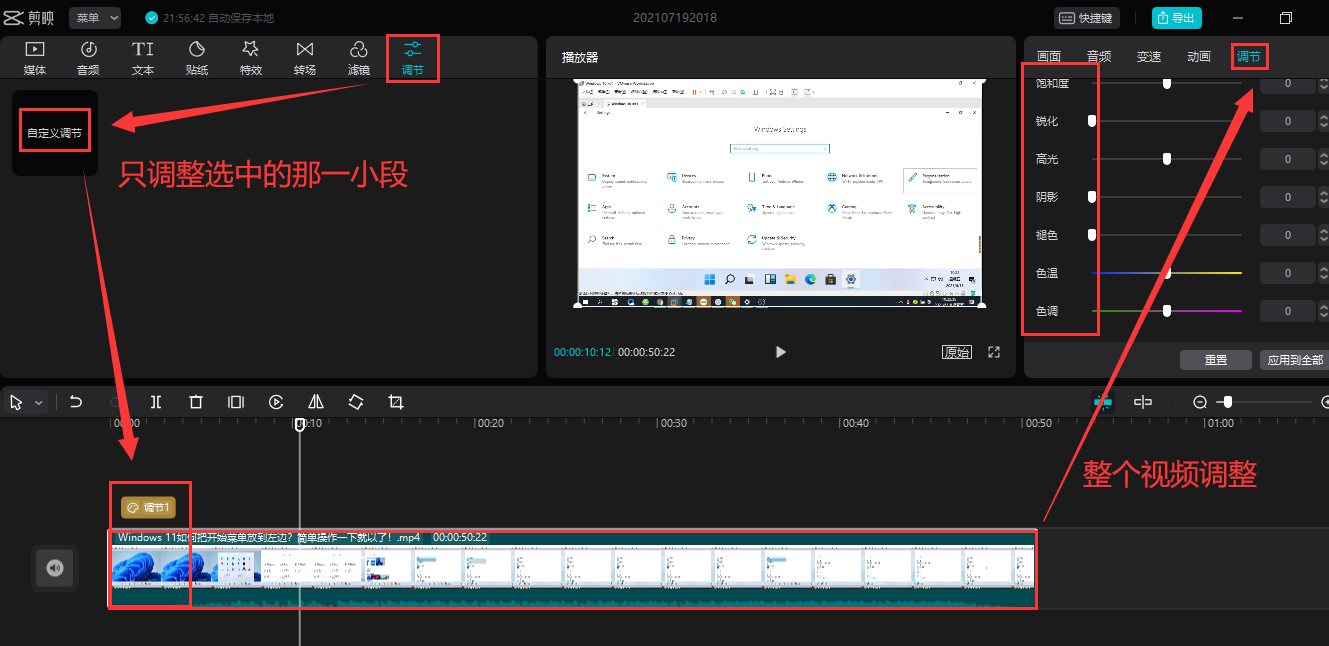The height and width of the screenshot is (646, 1329).
Task: Expand the selection cursor tool dropdown
Action: (x=39, y=403)
